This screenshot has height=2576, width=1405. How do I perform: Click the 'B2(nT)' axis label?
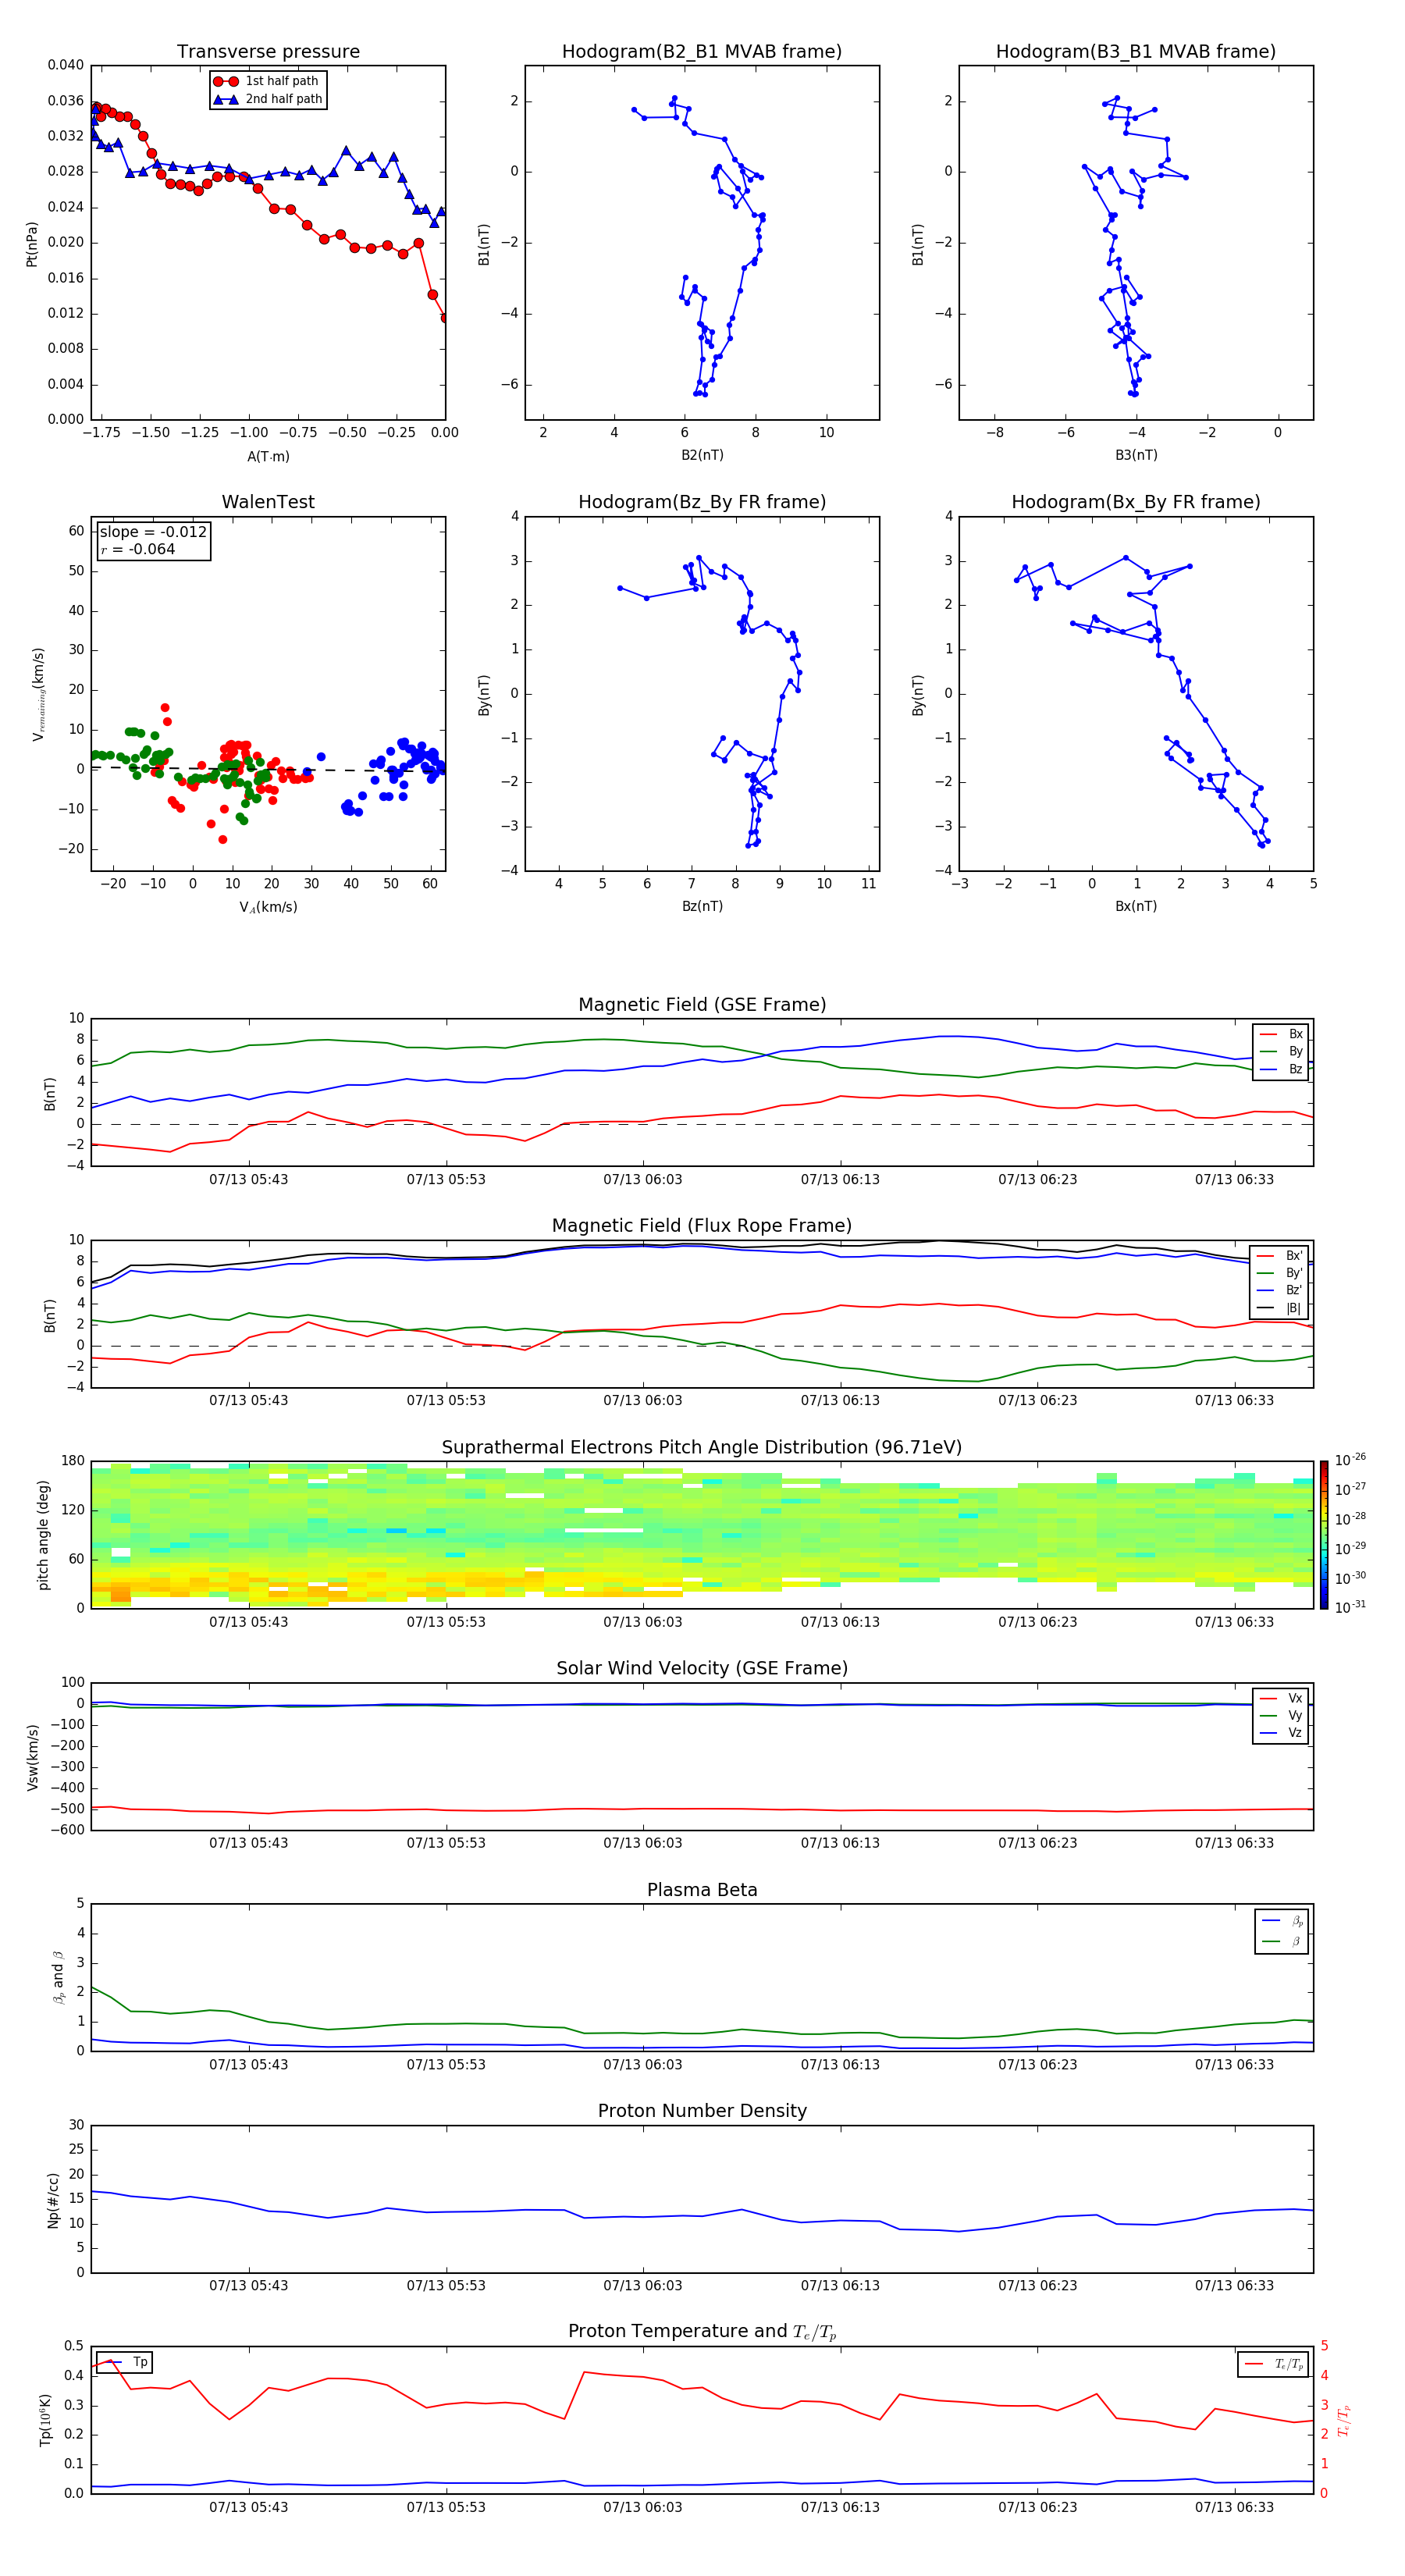(x=702, y=455)
